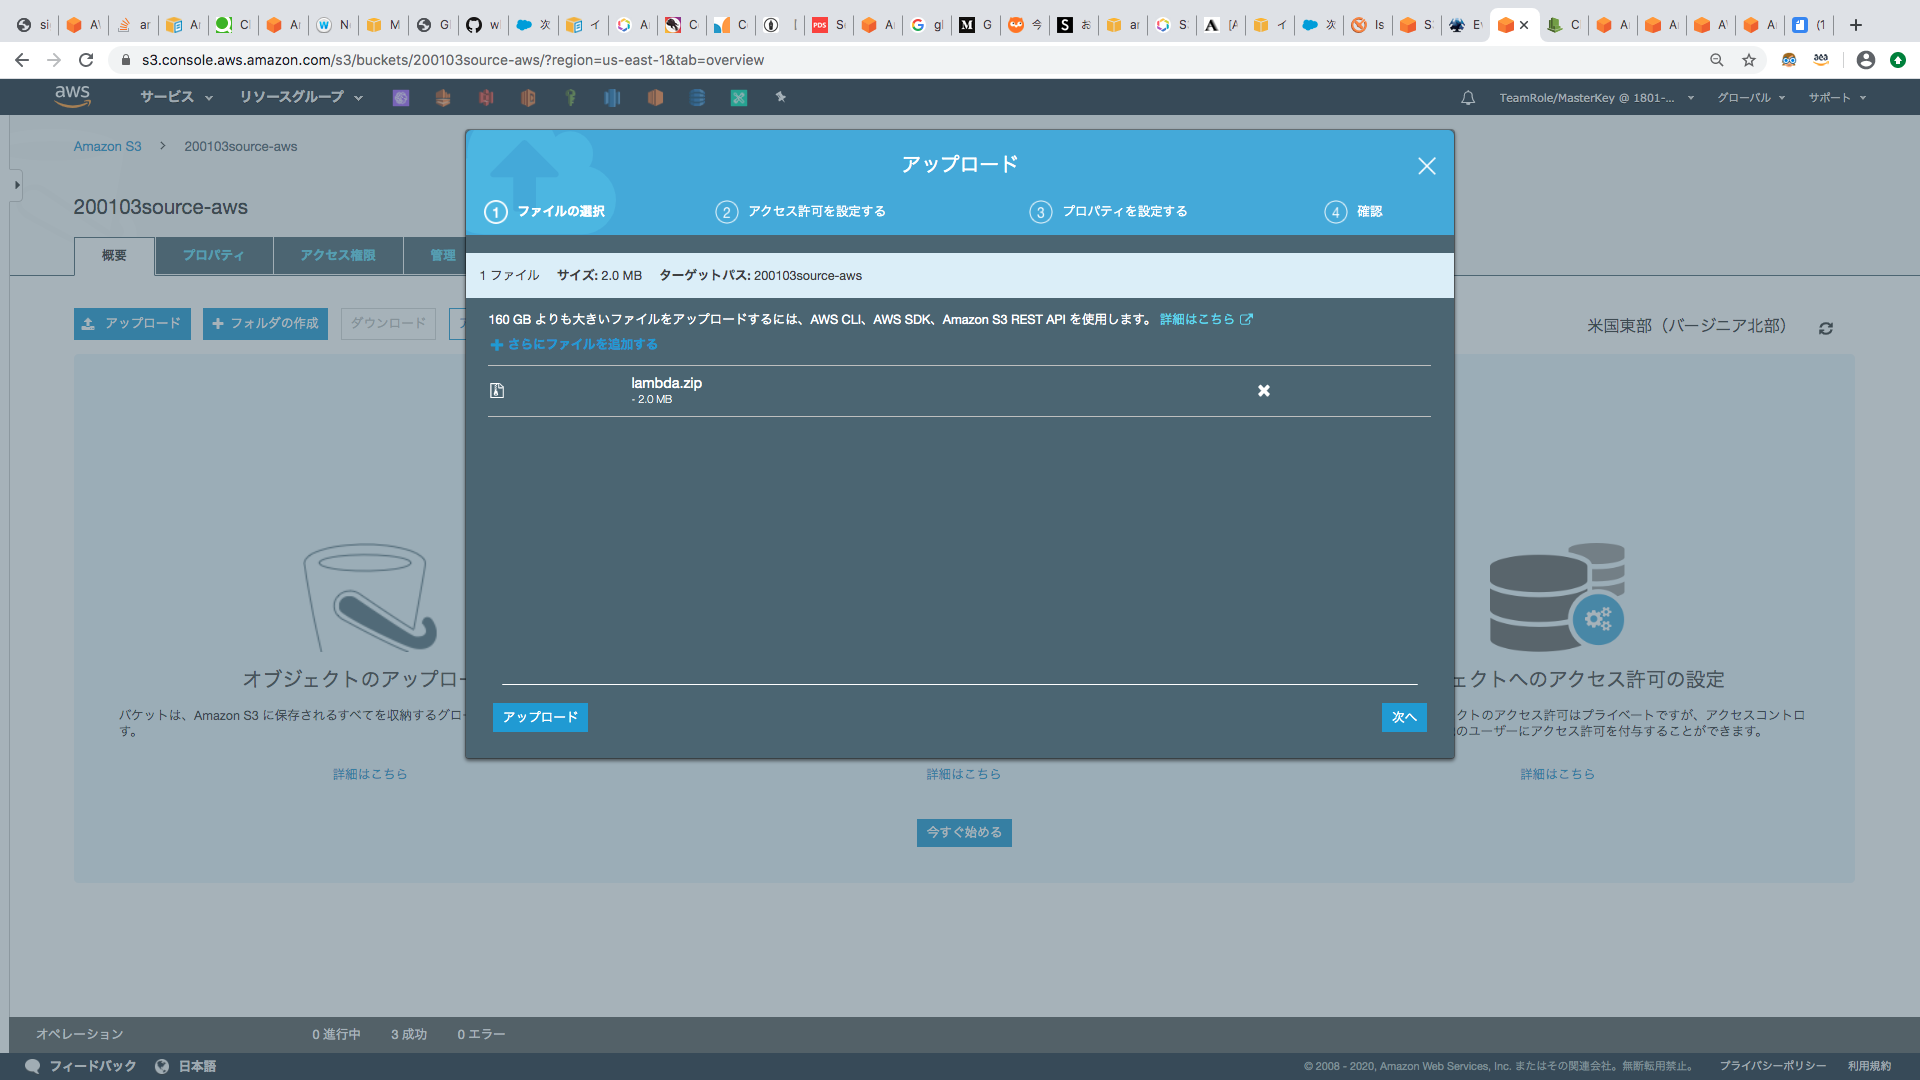Open the green key pinned service shortcut
The height and width of the screenshot is (1080, 1920).
pos(570,97)
